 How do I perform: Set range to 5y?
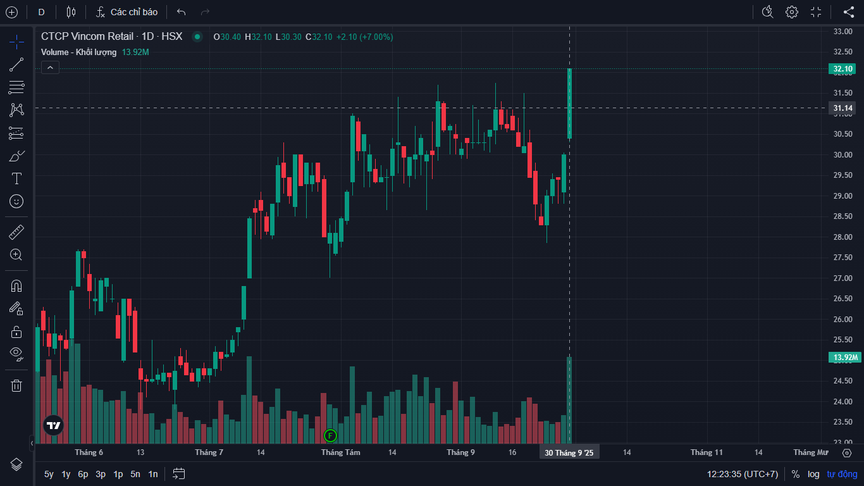pos(49,474)
